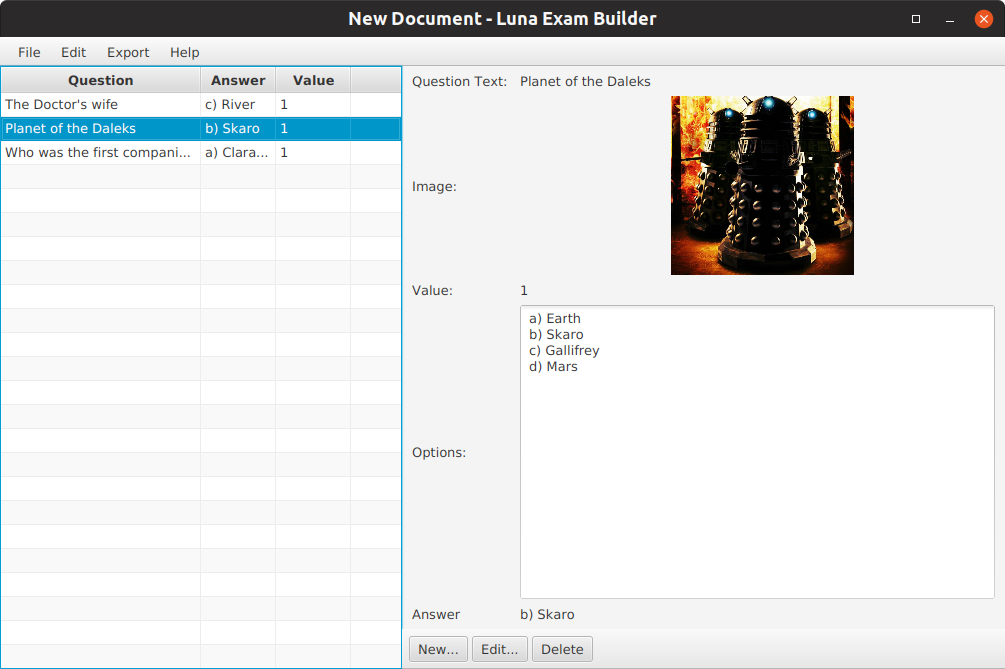Viewport: 1005px width, 669px height.
Task: Select 'Planet of the Daleks' table row
Action: click(201, 129)
